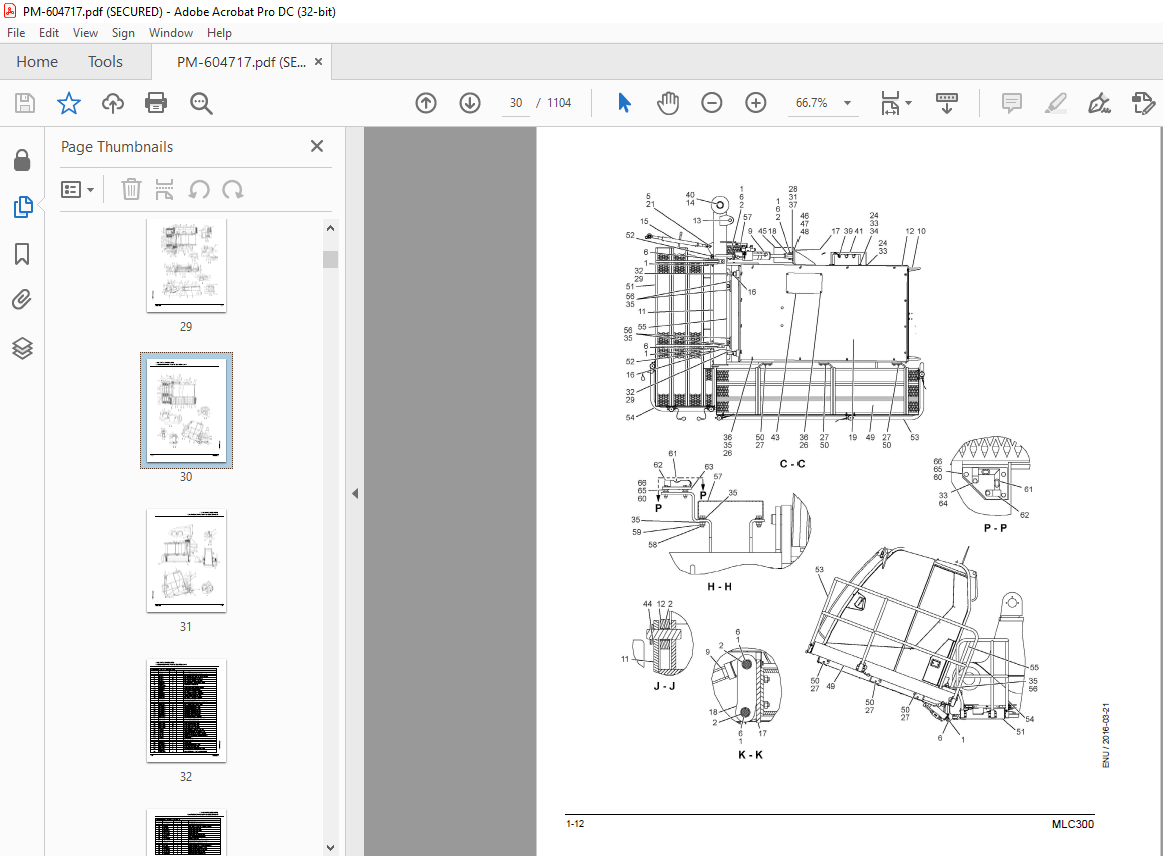The image size is (1163, 856).
Task: Activate the Selection arrow tool
Action: tap(624, 103)
